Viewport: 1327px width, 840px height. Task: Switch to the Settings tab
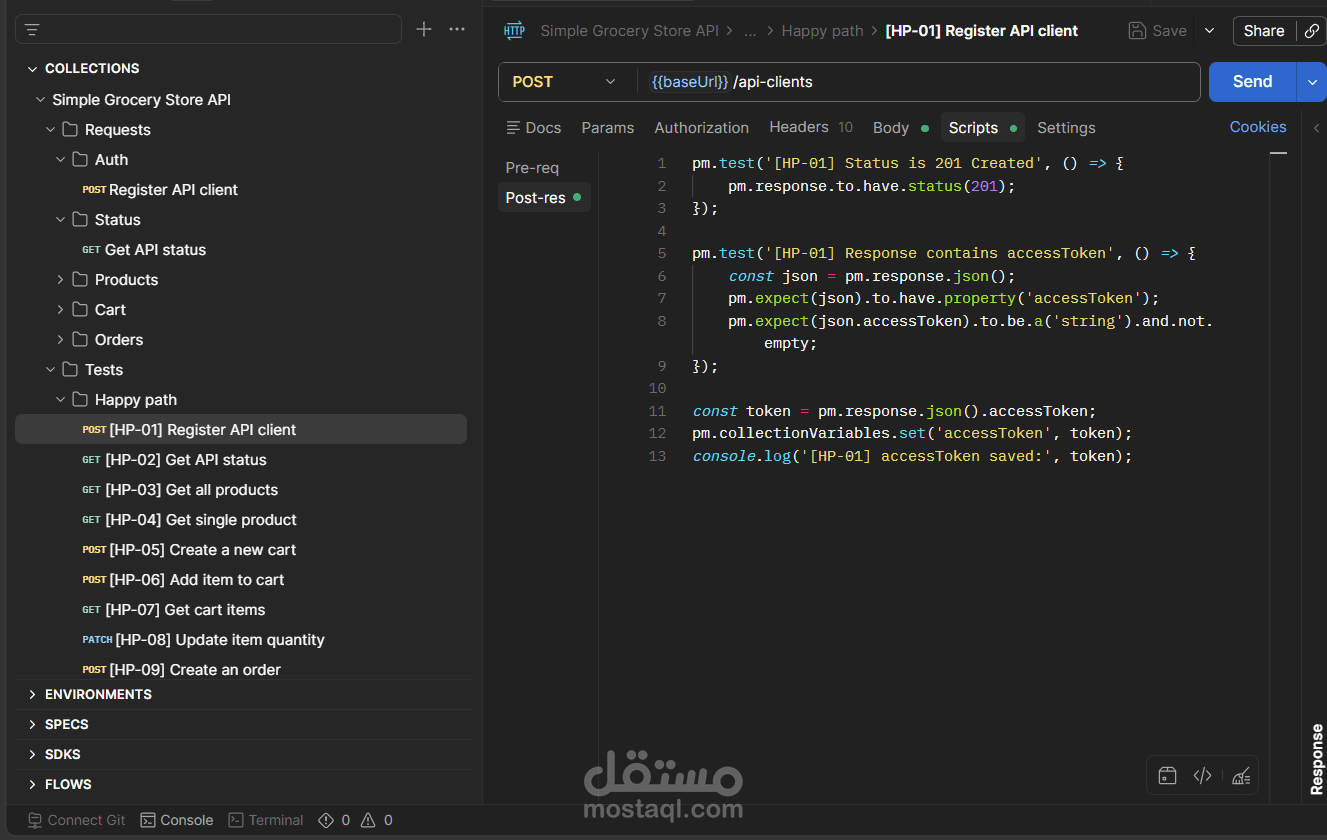click(x=1066, y=128)
